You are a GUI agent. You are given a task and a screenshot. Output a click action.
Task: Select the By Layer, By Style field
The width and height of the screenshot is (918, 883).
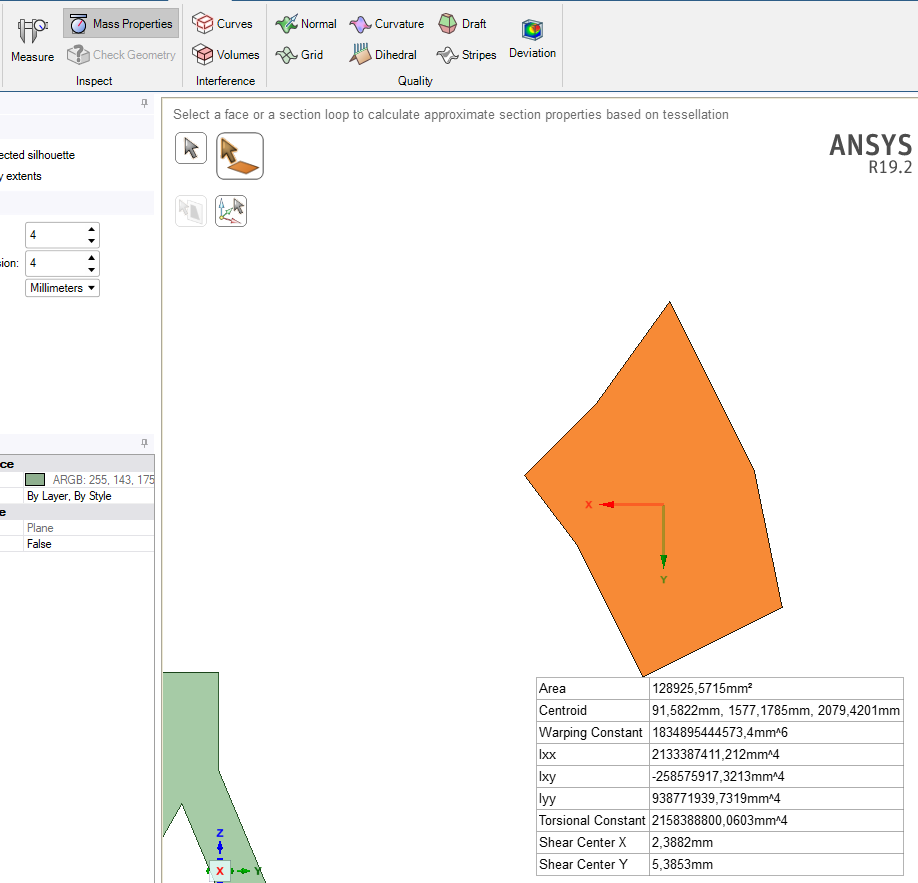click(69, 496)
